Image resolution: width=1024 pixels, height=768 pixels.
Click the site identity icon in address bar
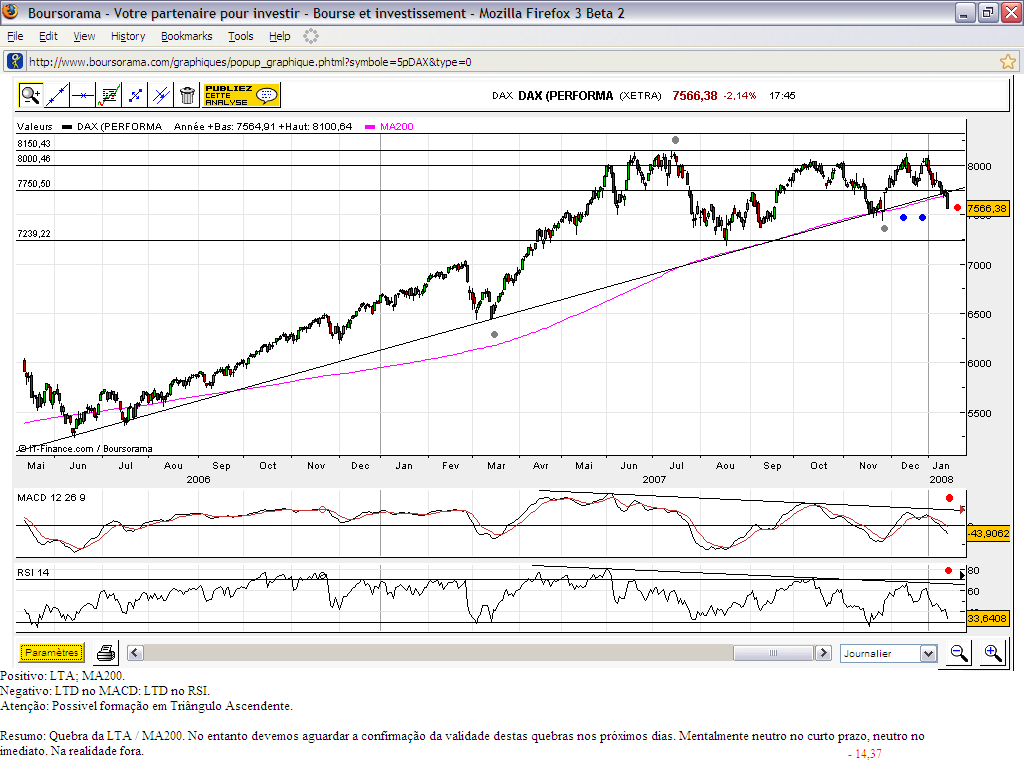14,61
